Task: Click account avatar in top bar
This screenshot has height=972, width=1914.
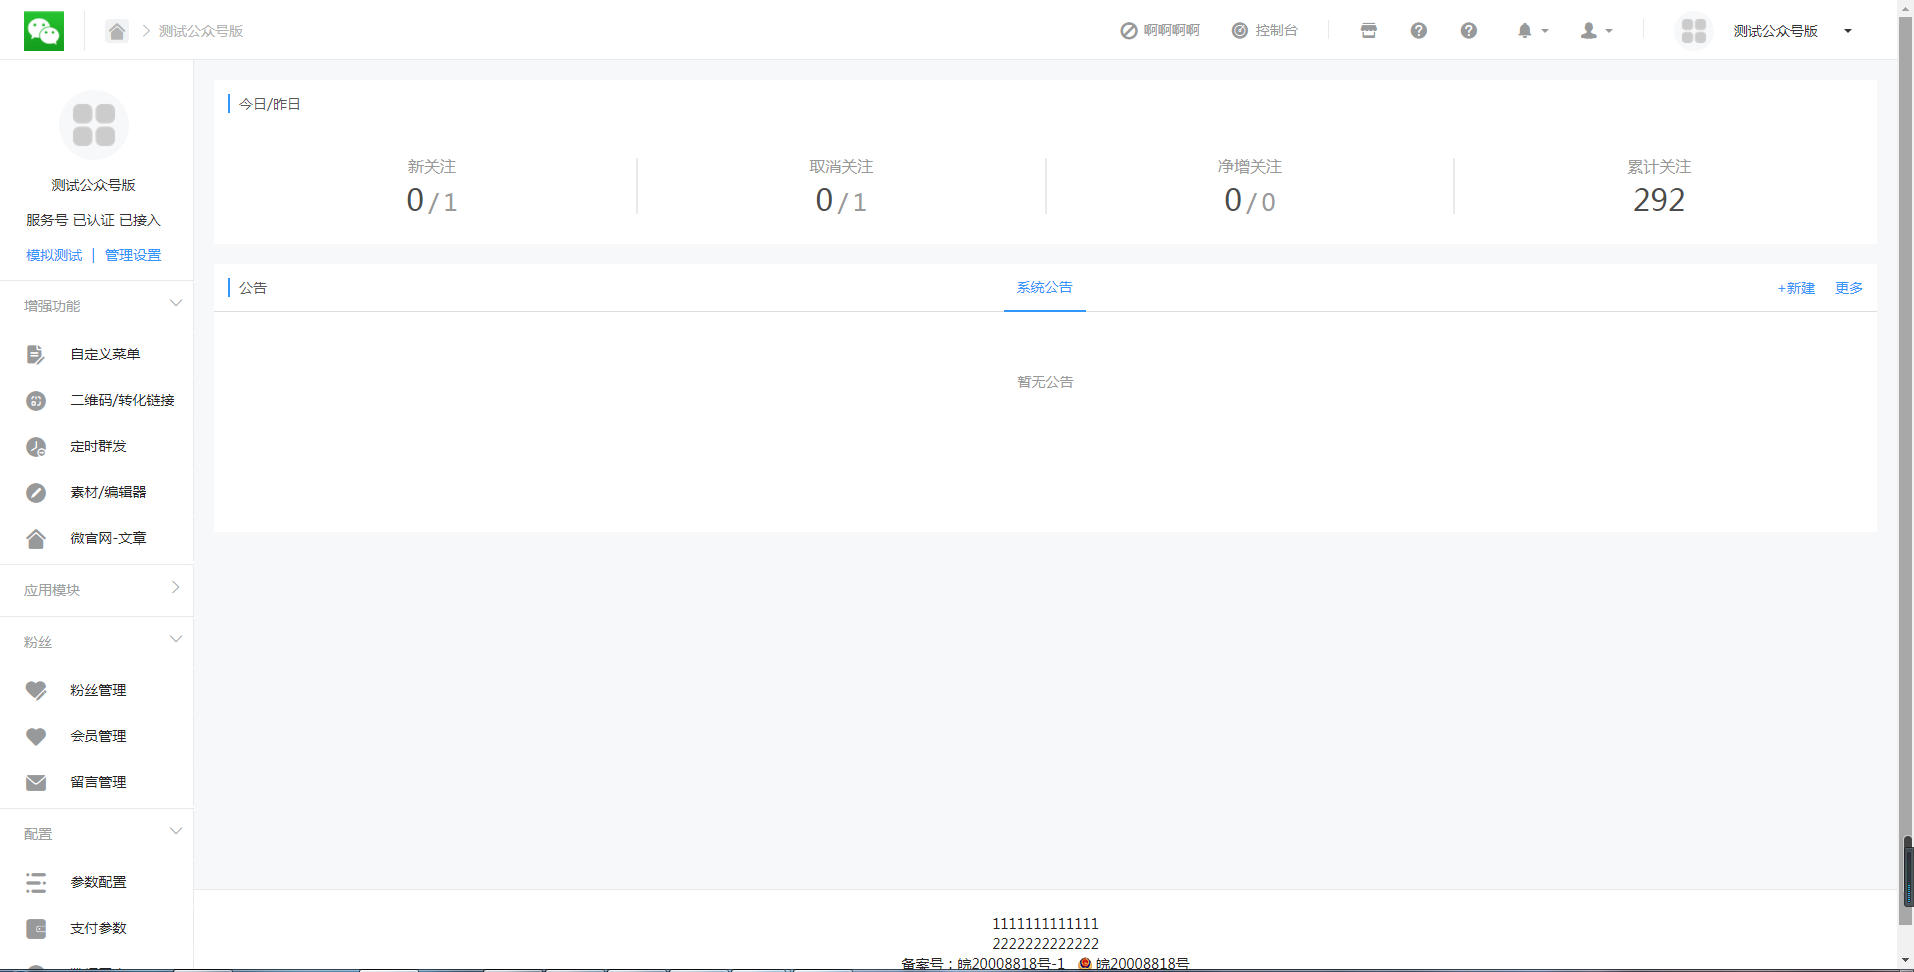Action: click(1694, 31)
